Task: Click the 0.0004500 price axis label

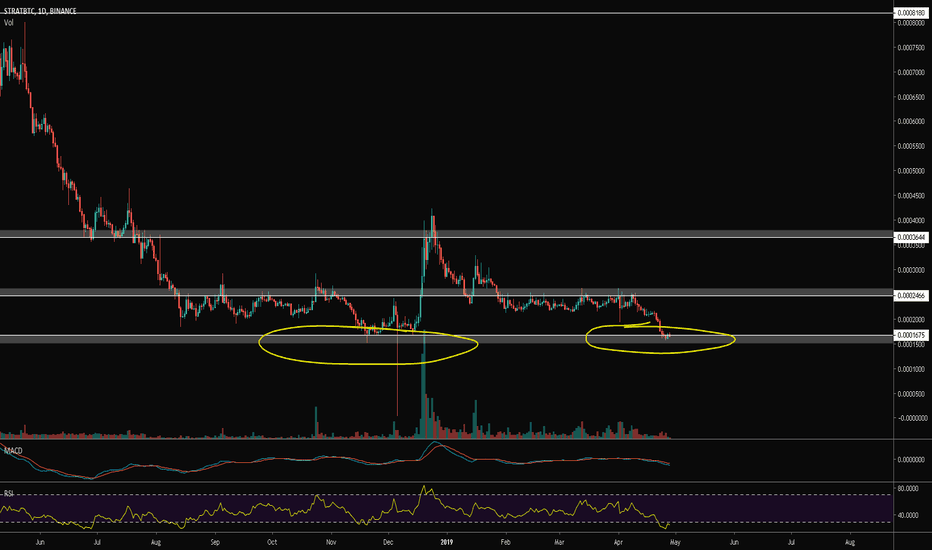Action: (911, 196)
